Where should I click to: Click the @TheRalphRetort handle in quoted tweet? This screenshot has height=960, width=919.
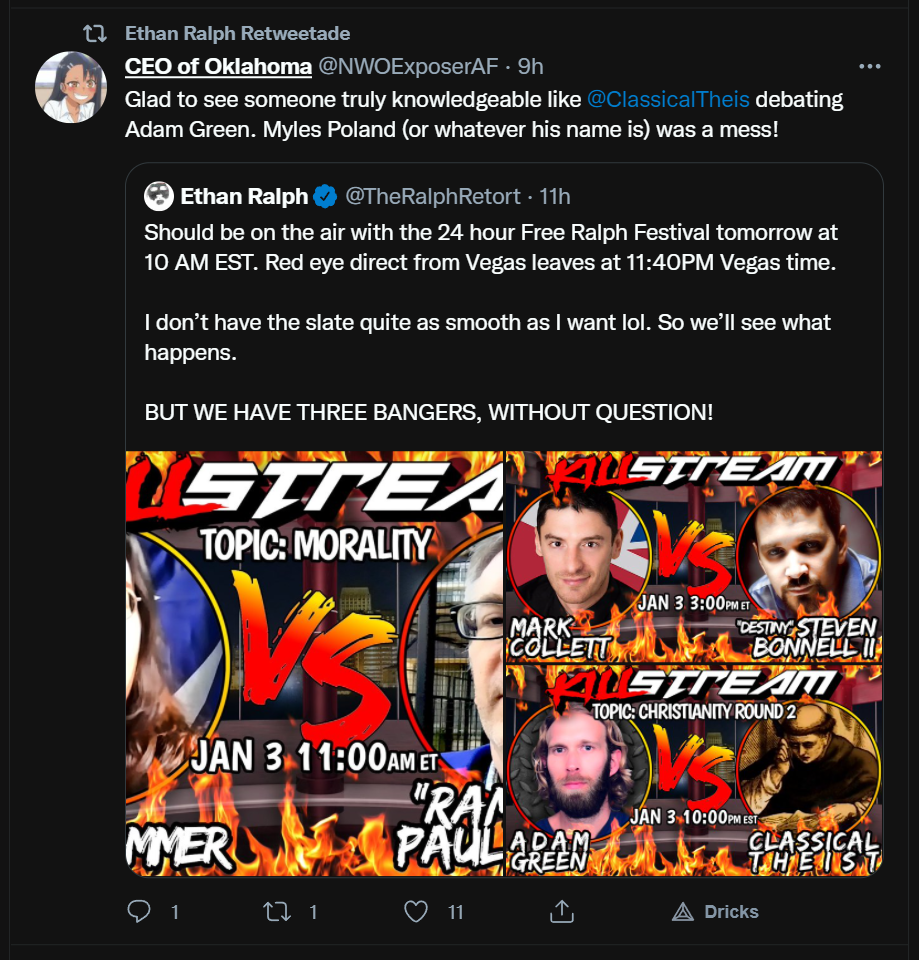click(433, 197)
